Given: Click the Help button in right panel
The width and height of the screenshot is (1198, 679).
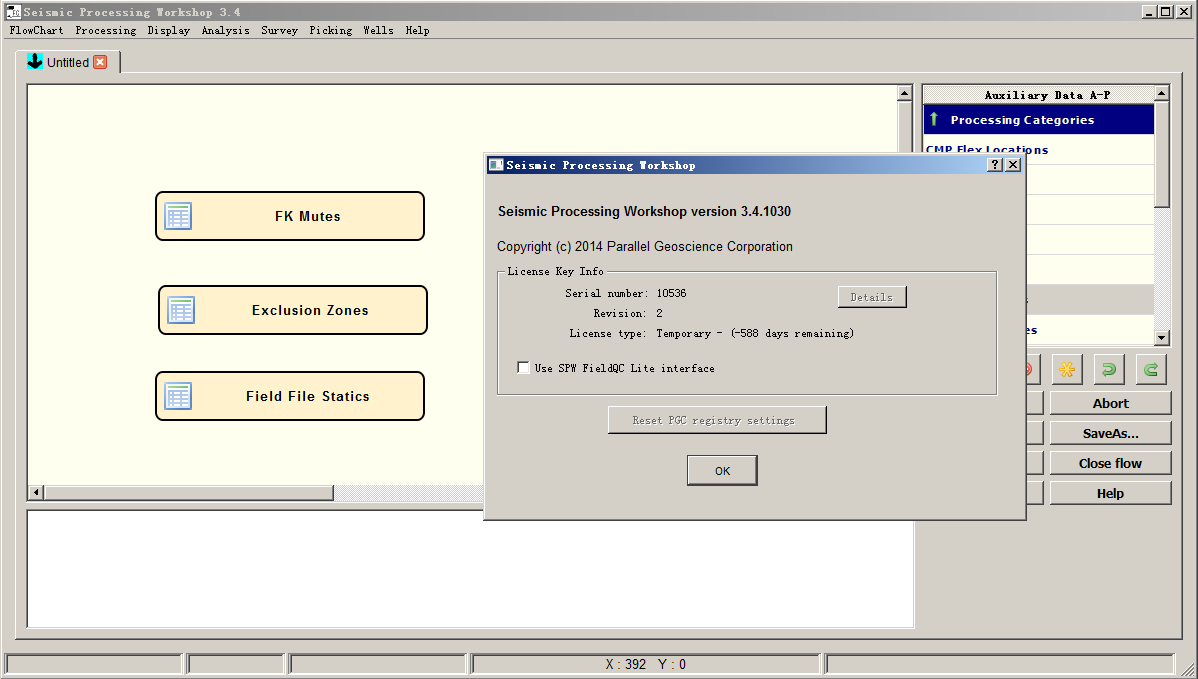Looking at the screenshot, I should pos(1110,493).
